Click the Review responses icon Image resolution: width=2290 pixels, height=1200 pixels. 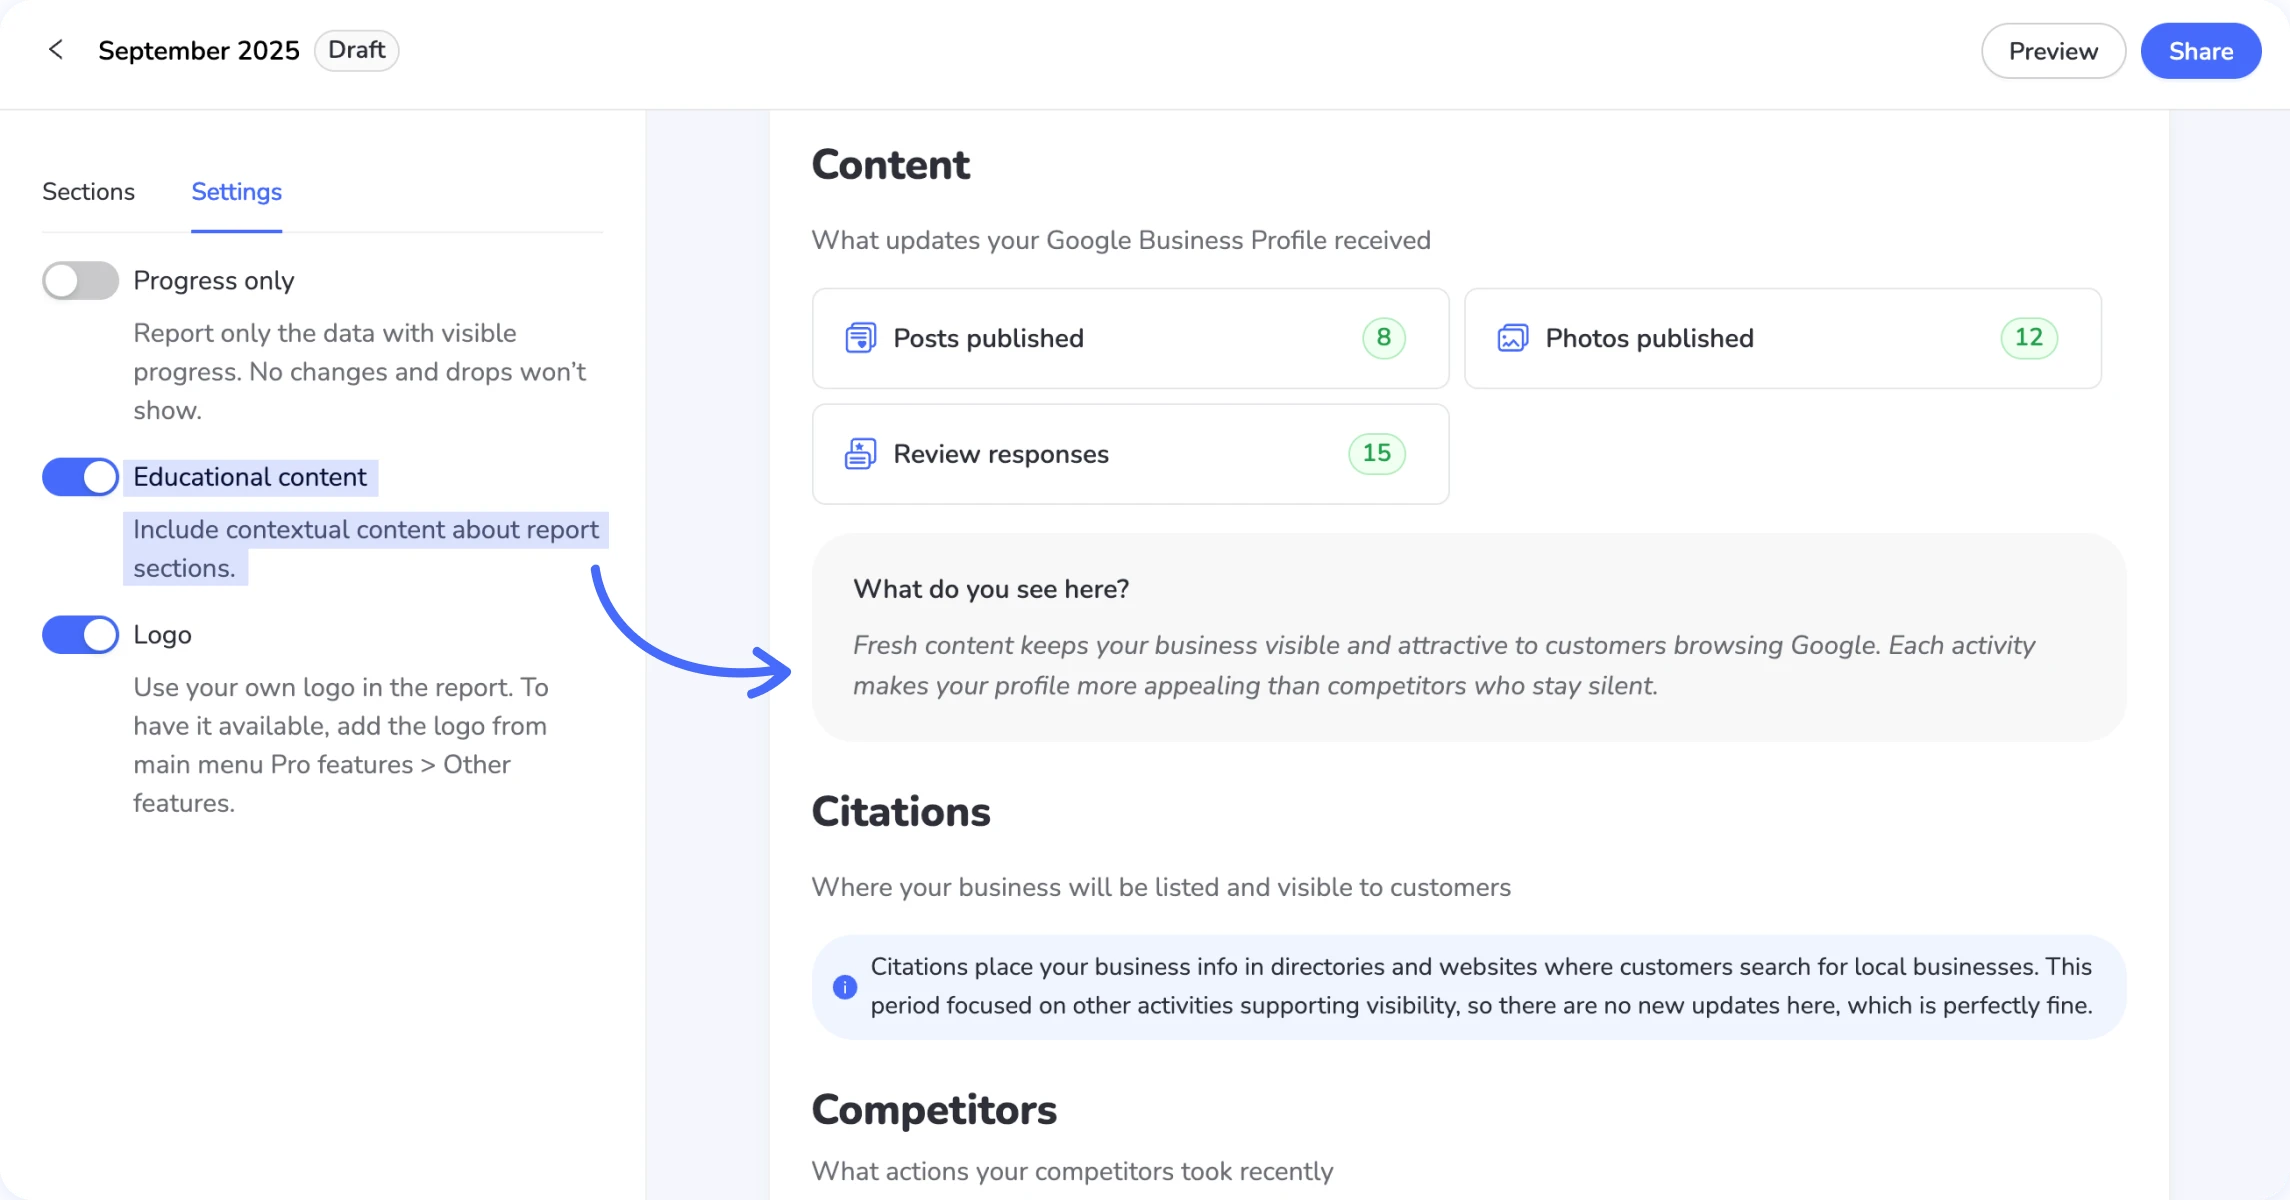[x=860, y=454]
